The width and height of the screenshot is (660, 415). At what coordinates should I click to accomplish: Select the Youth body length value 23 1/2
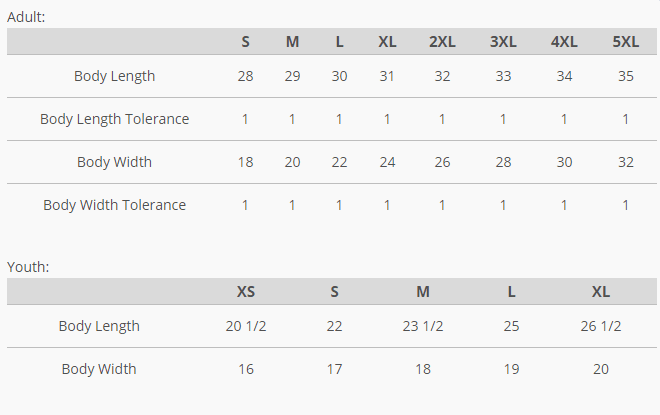[x=423, y=326]
